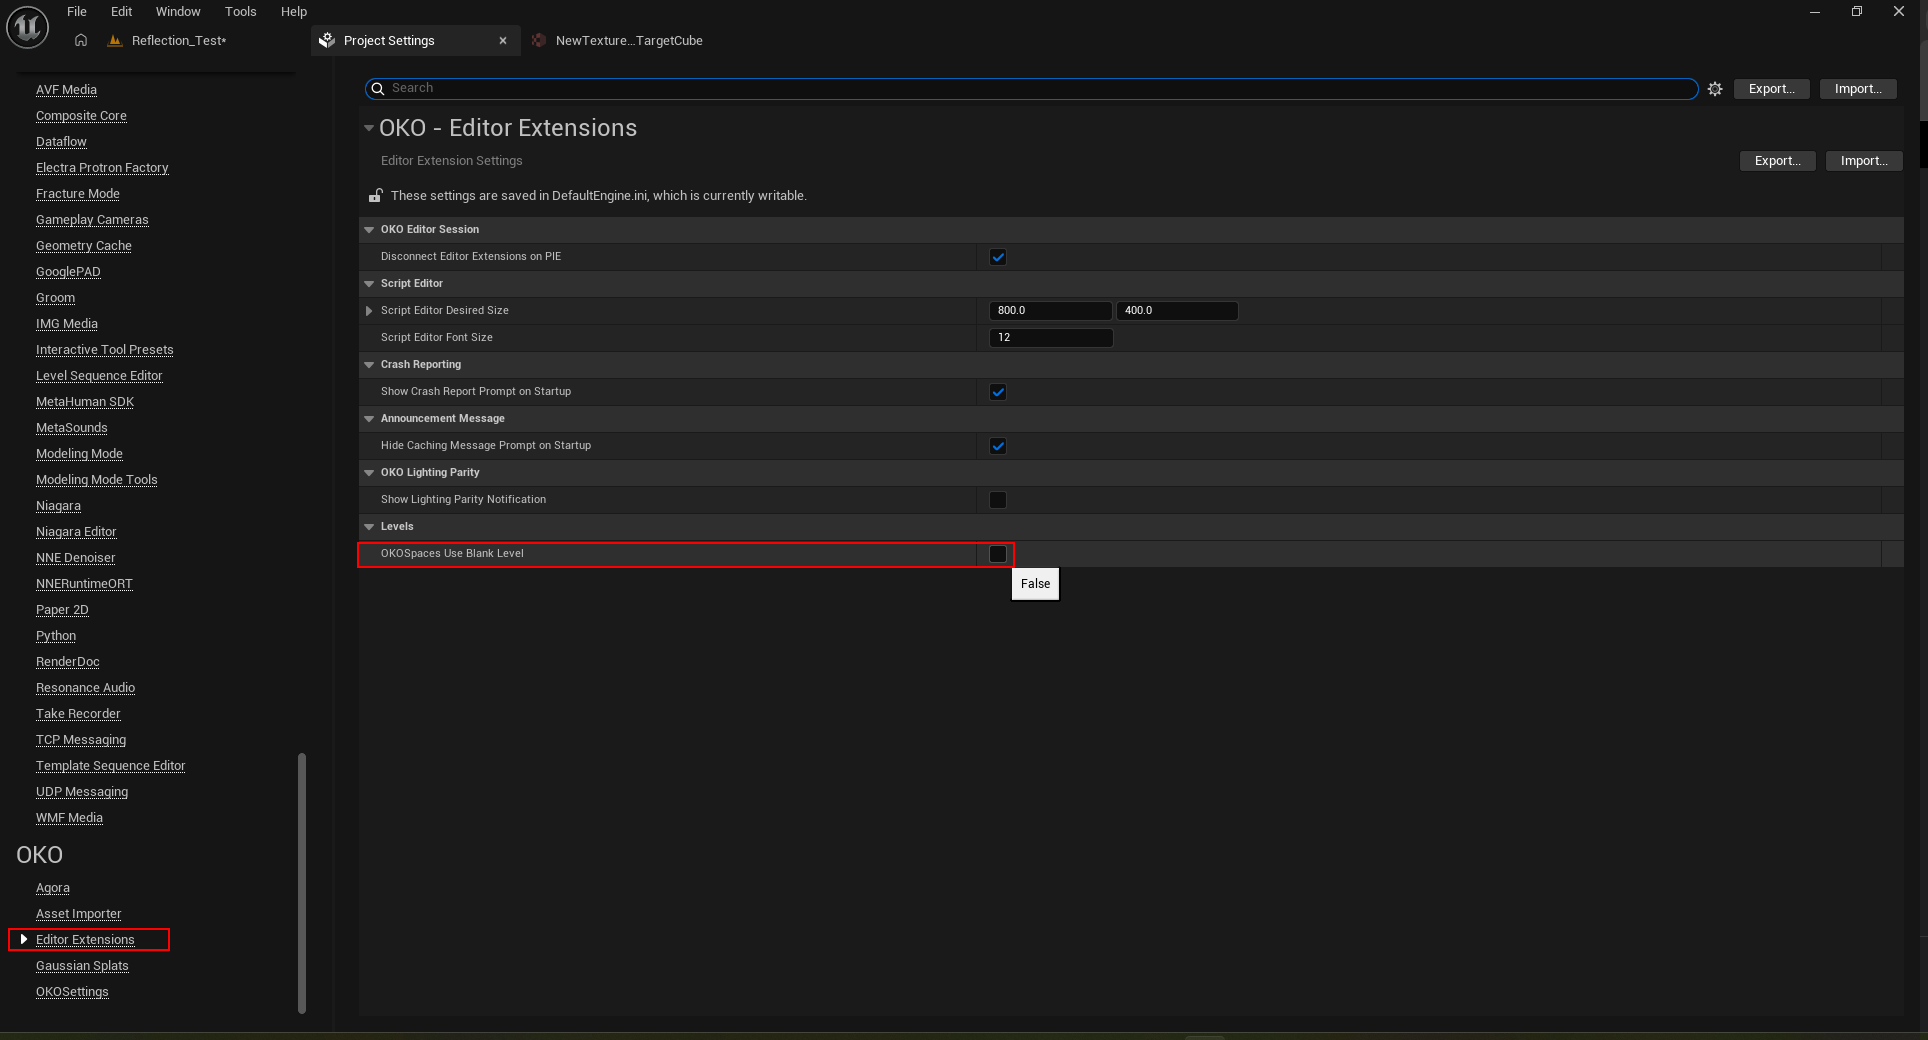The image size is (1928, 1040).
Task: Click the unlocked padlock icon
Action: click(375, 195)
